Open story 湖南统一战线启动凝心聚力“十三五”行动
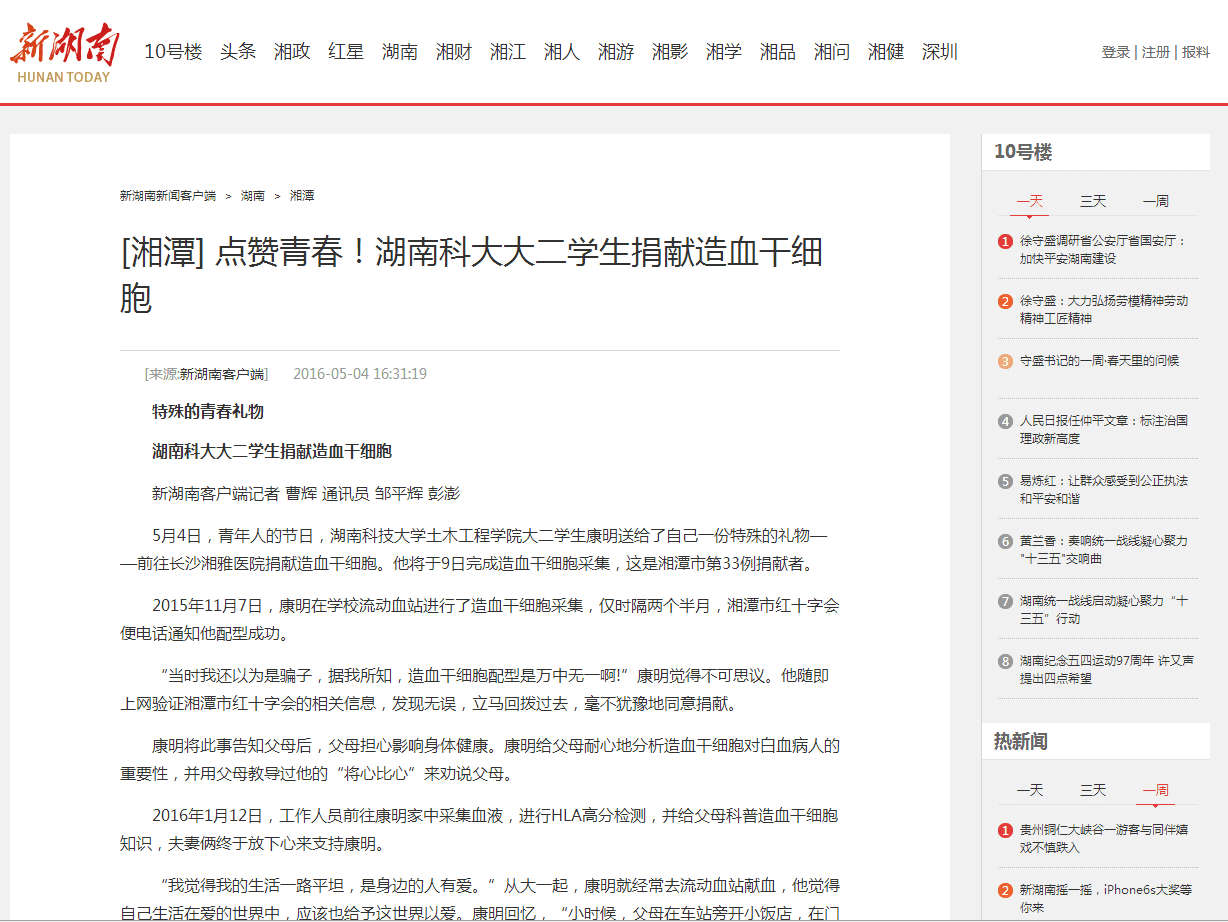1228x922 pixels. click(x=1104, y=609)
